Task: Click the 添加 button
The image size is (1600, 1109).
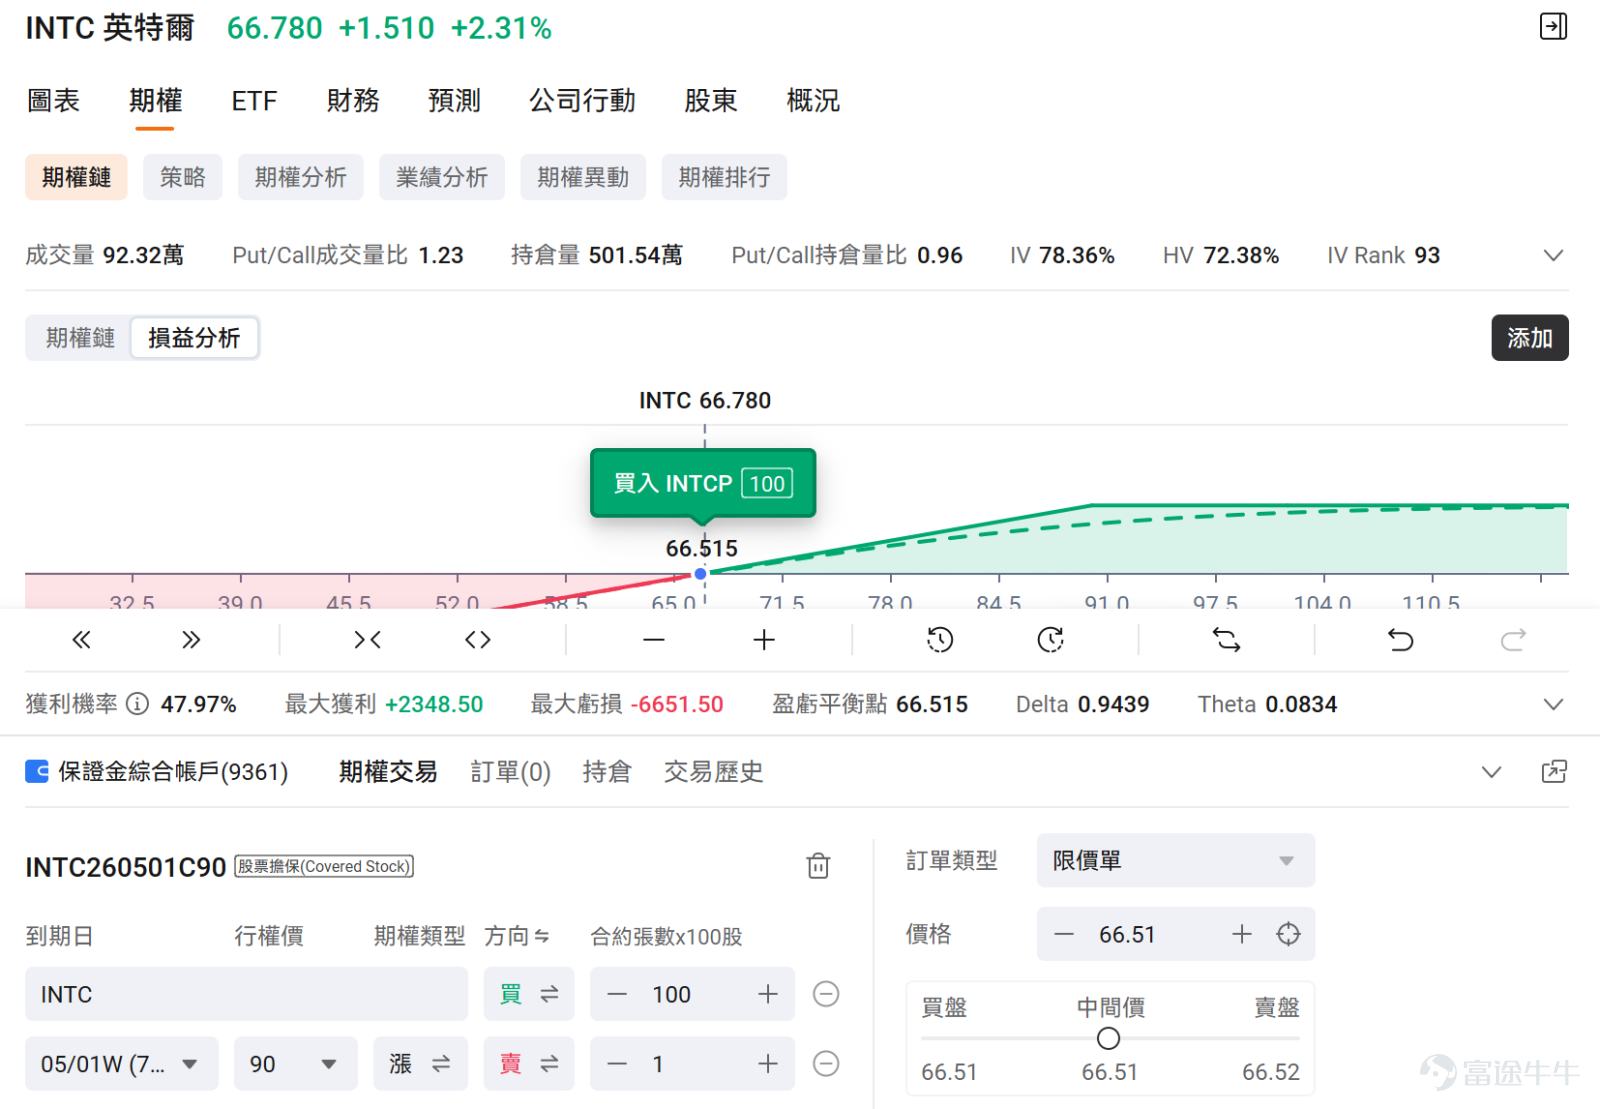Action: coord(1530,338)
